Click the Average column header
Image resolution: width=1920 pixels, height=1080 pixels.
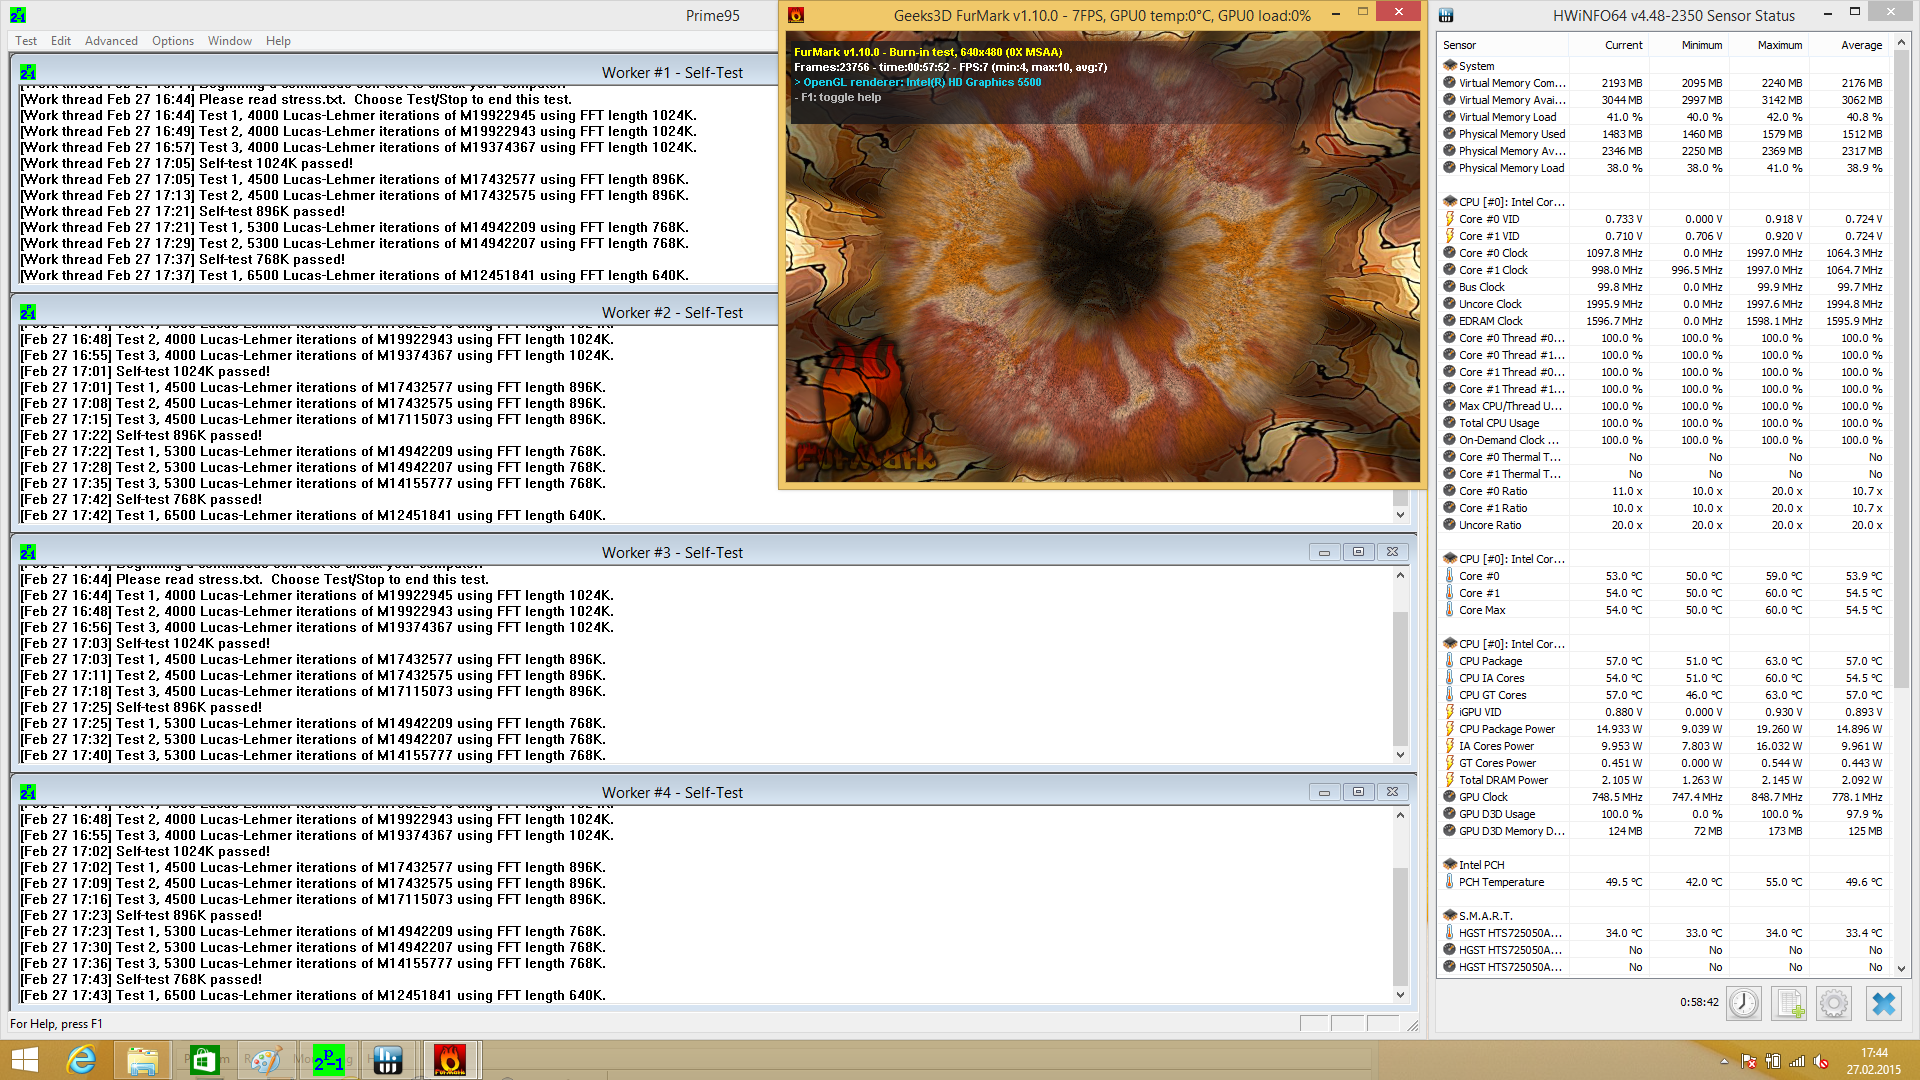tap(1860, 45)
